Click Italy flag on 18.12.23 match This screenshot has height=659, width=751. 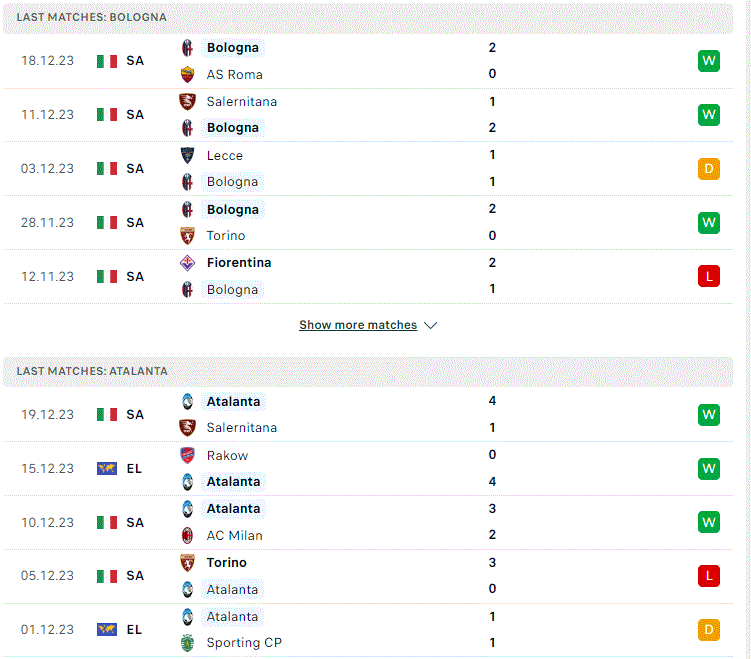(x=107, y=61)
